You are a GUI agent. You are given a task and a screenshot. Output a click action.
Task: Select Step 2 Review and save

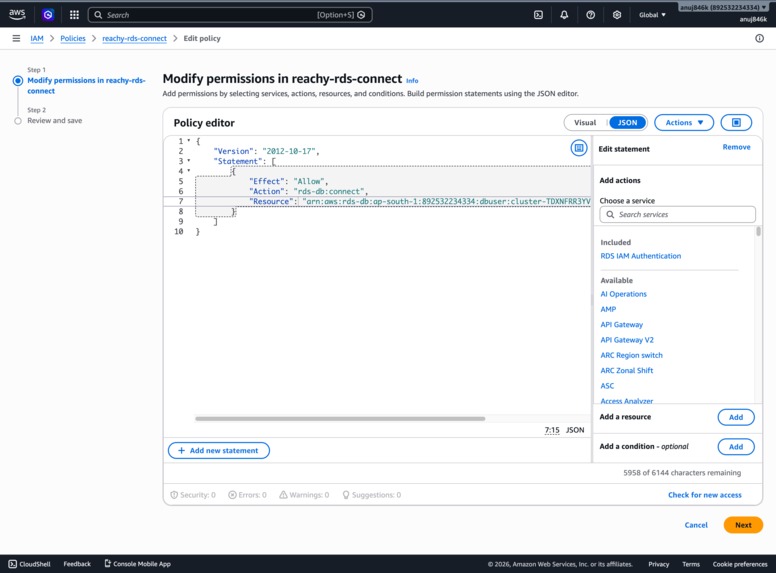[18, 121]
